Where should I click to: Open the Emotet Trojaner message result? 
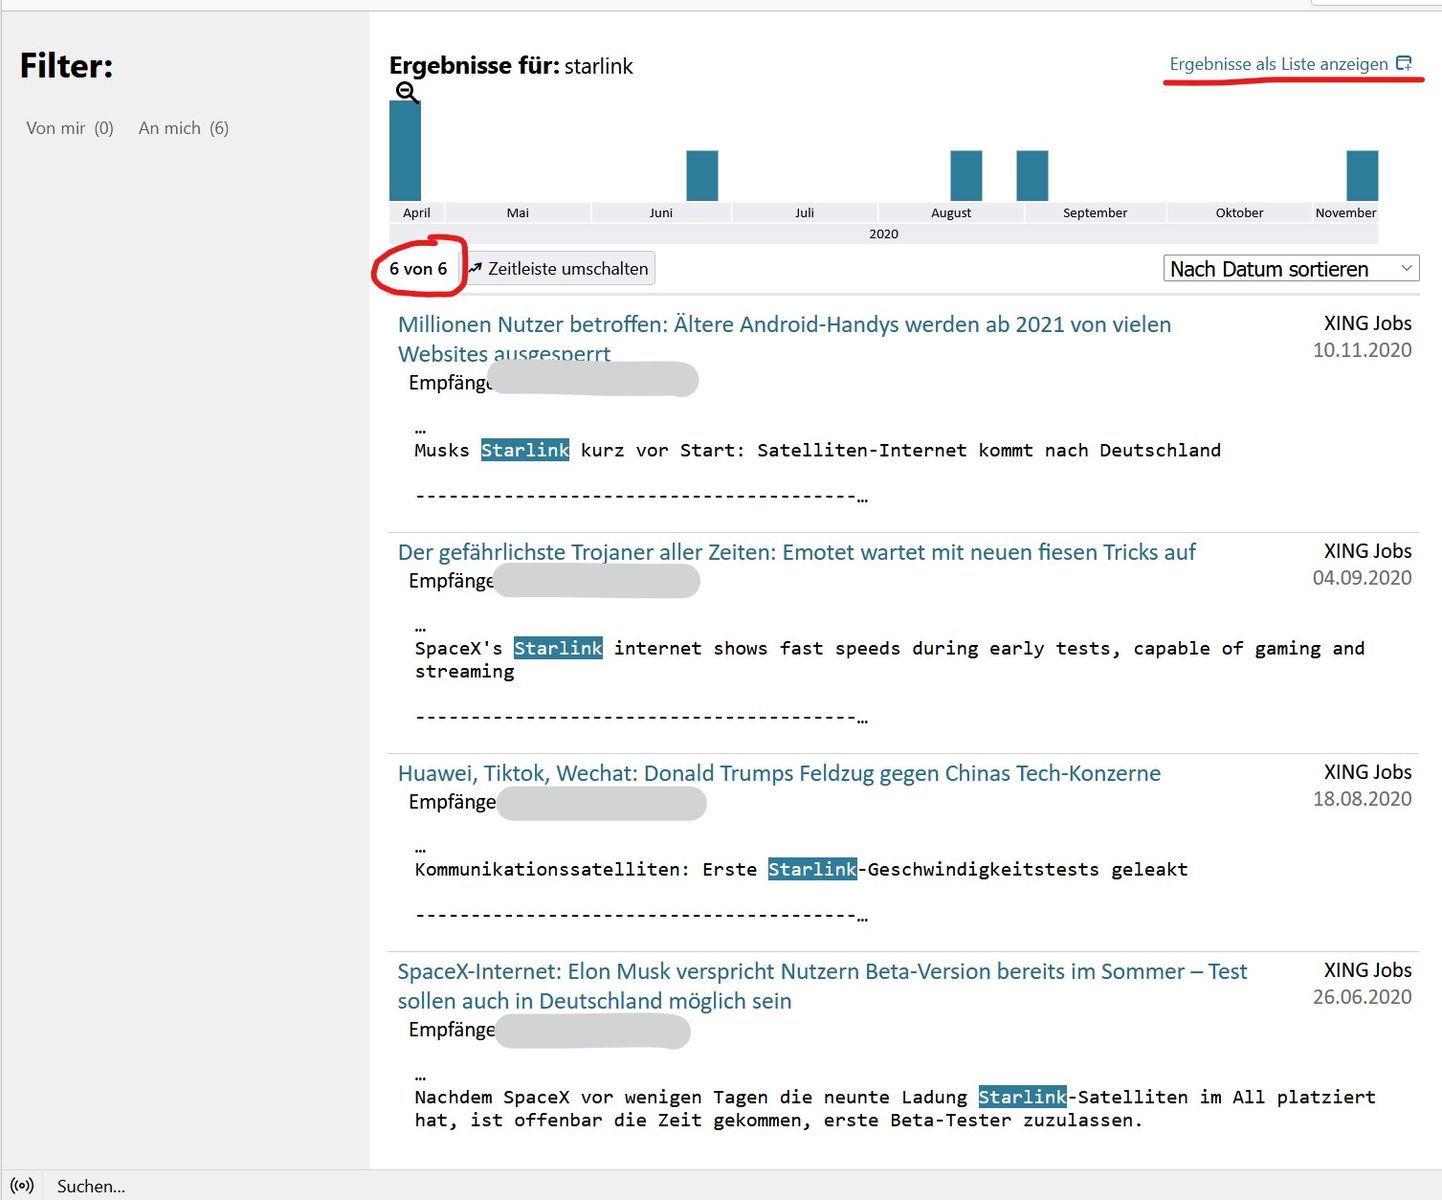click(x=796, y=553)
